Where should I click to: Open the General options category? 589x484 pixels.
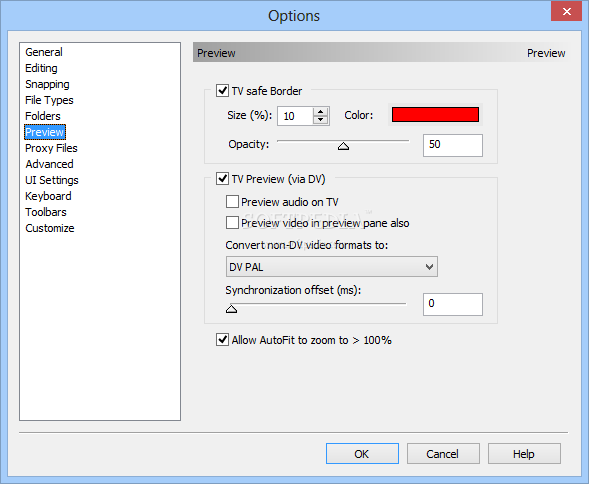[x=44, y=52]
